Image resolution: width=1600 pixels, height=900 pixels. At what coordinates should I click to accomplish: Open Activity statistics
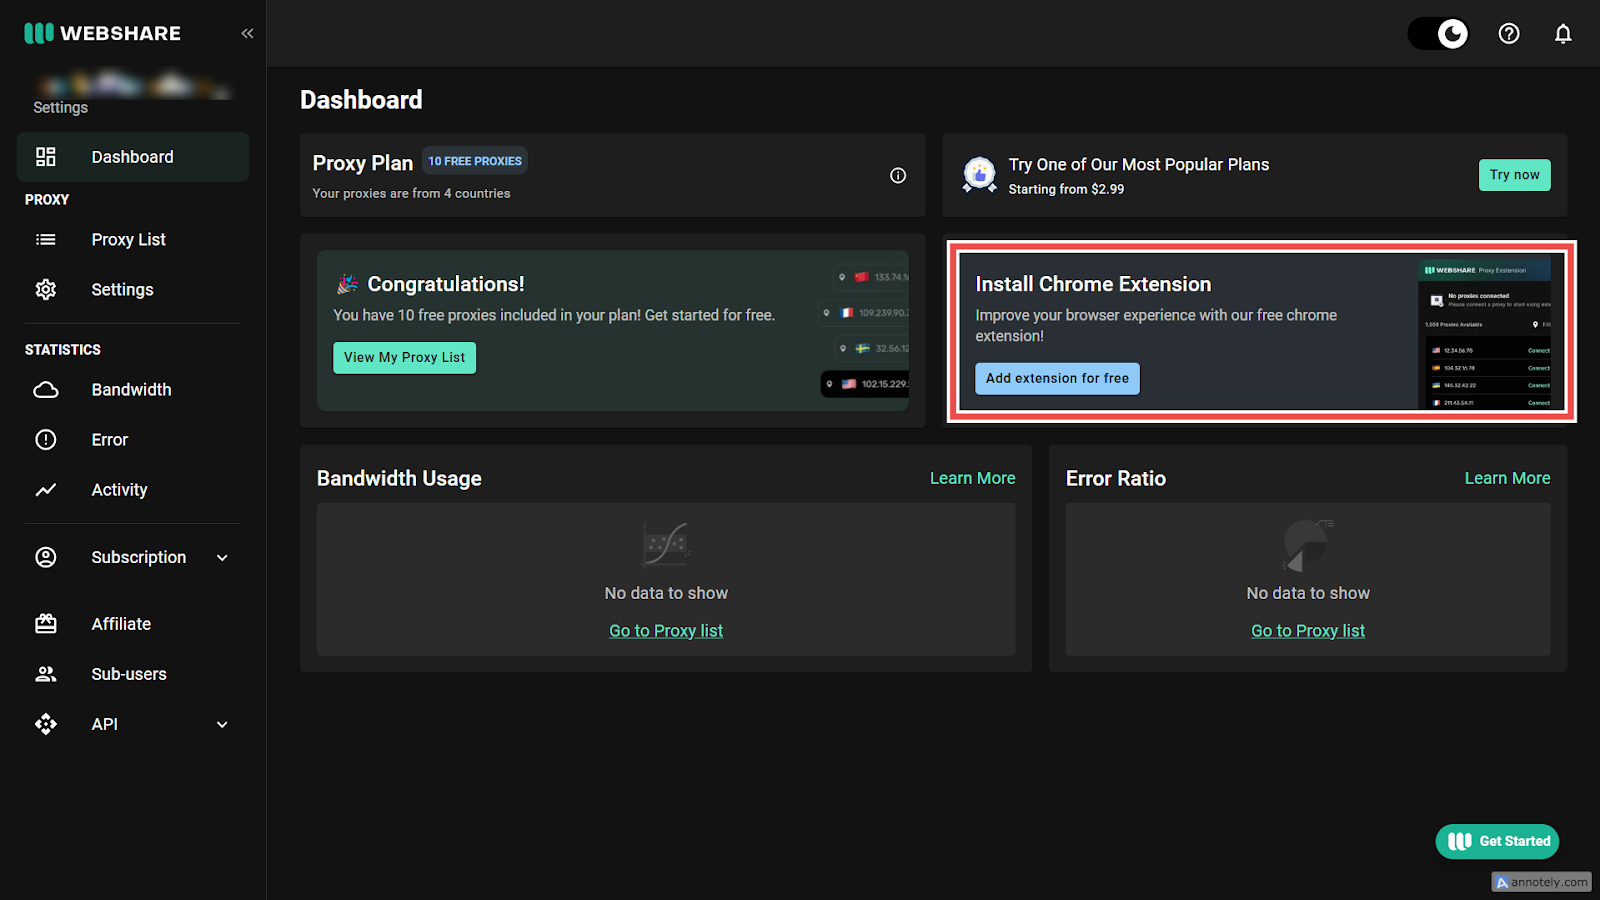coord(133,490)
